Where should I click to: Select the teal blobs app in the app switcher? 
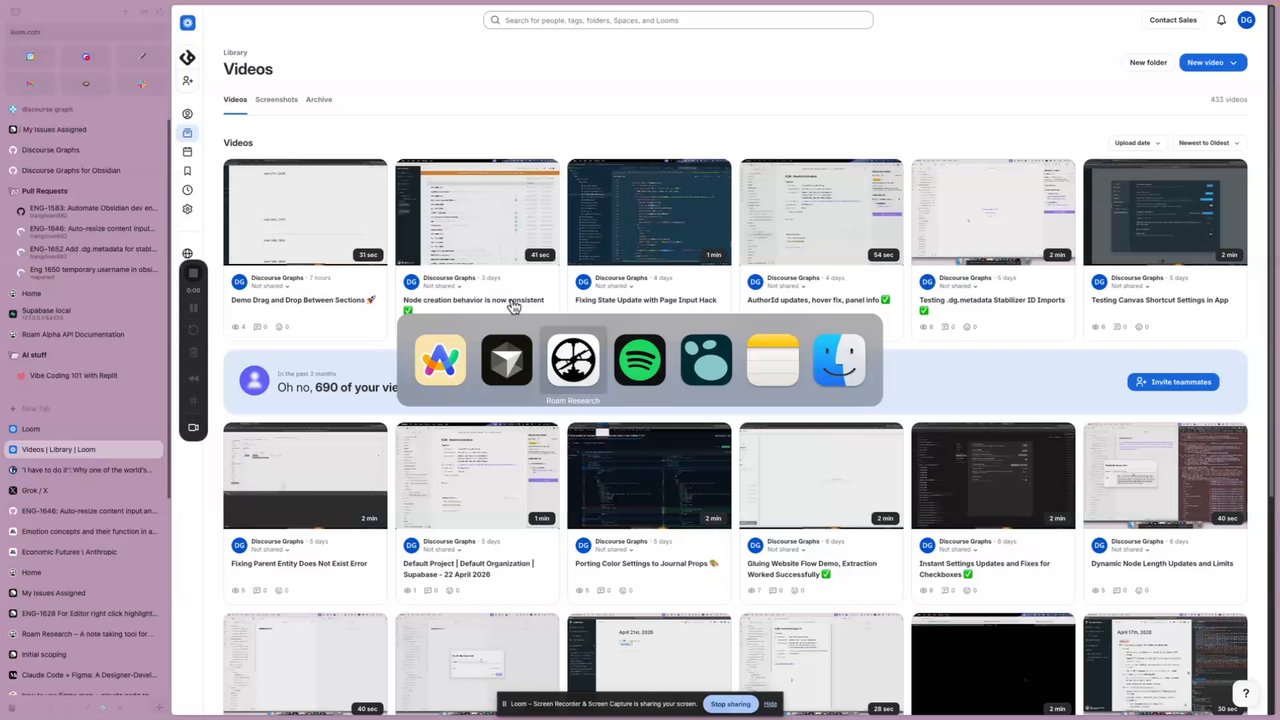706,360
